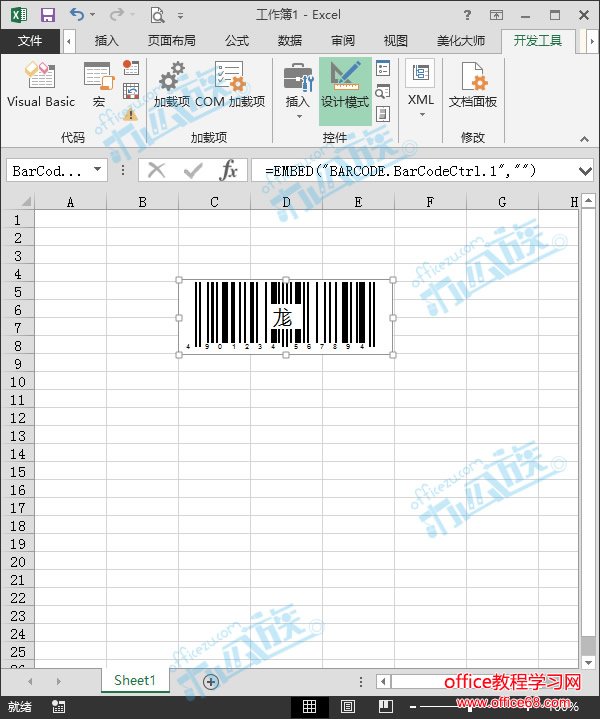The image size is (600, 719).
Task: Select row 20 header
Action: [18, 562]
